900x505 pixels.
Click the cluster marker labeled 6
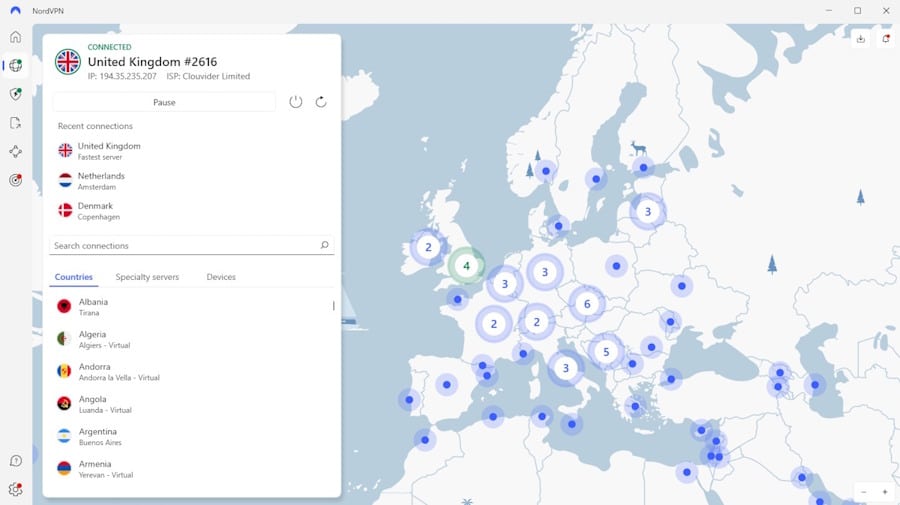587,304
